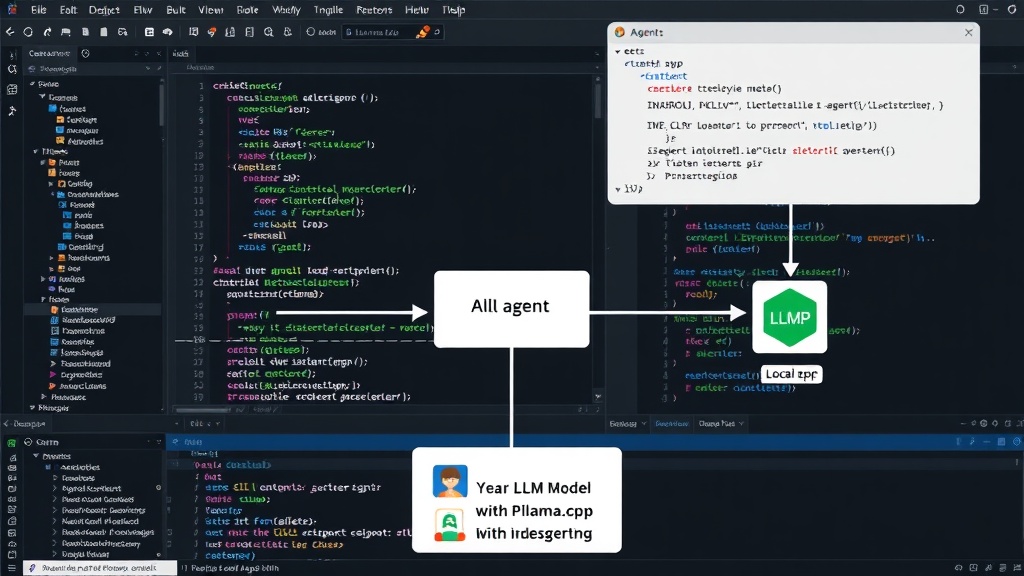Click the Alll agent box

tap(511, 309)
